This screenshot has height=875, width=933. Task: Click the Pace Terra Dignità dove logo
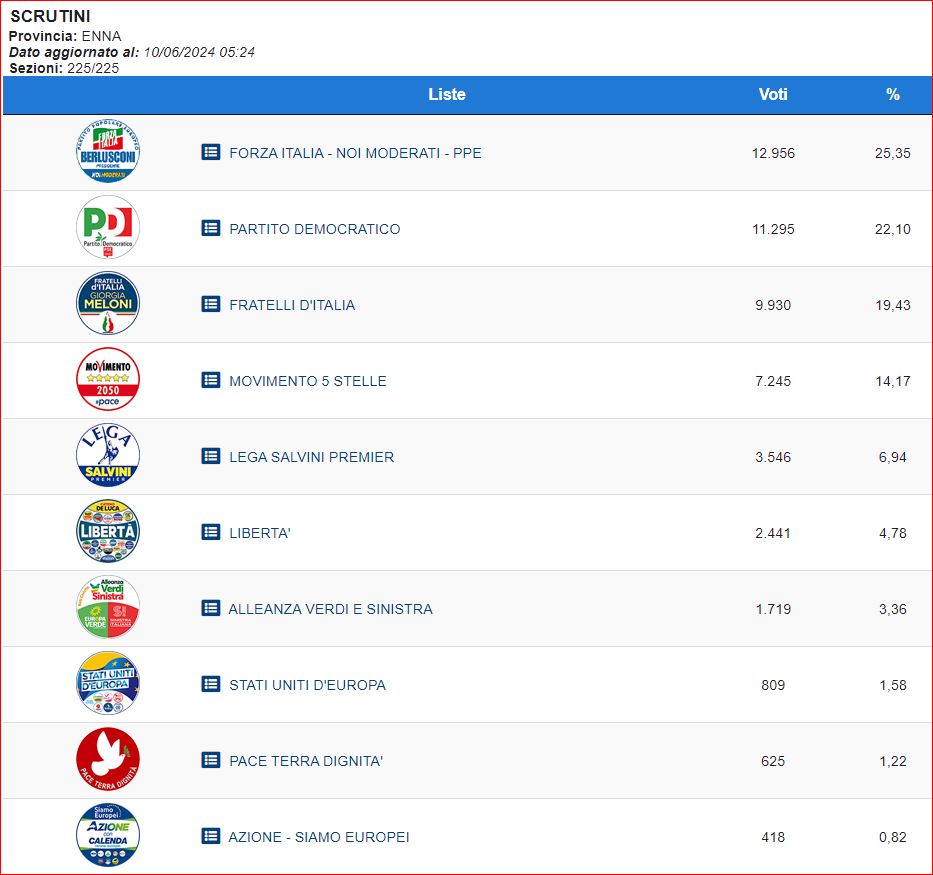click(x=108, y=760)
